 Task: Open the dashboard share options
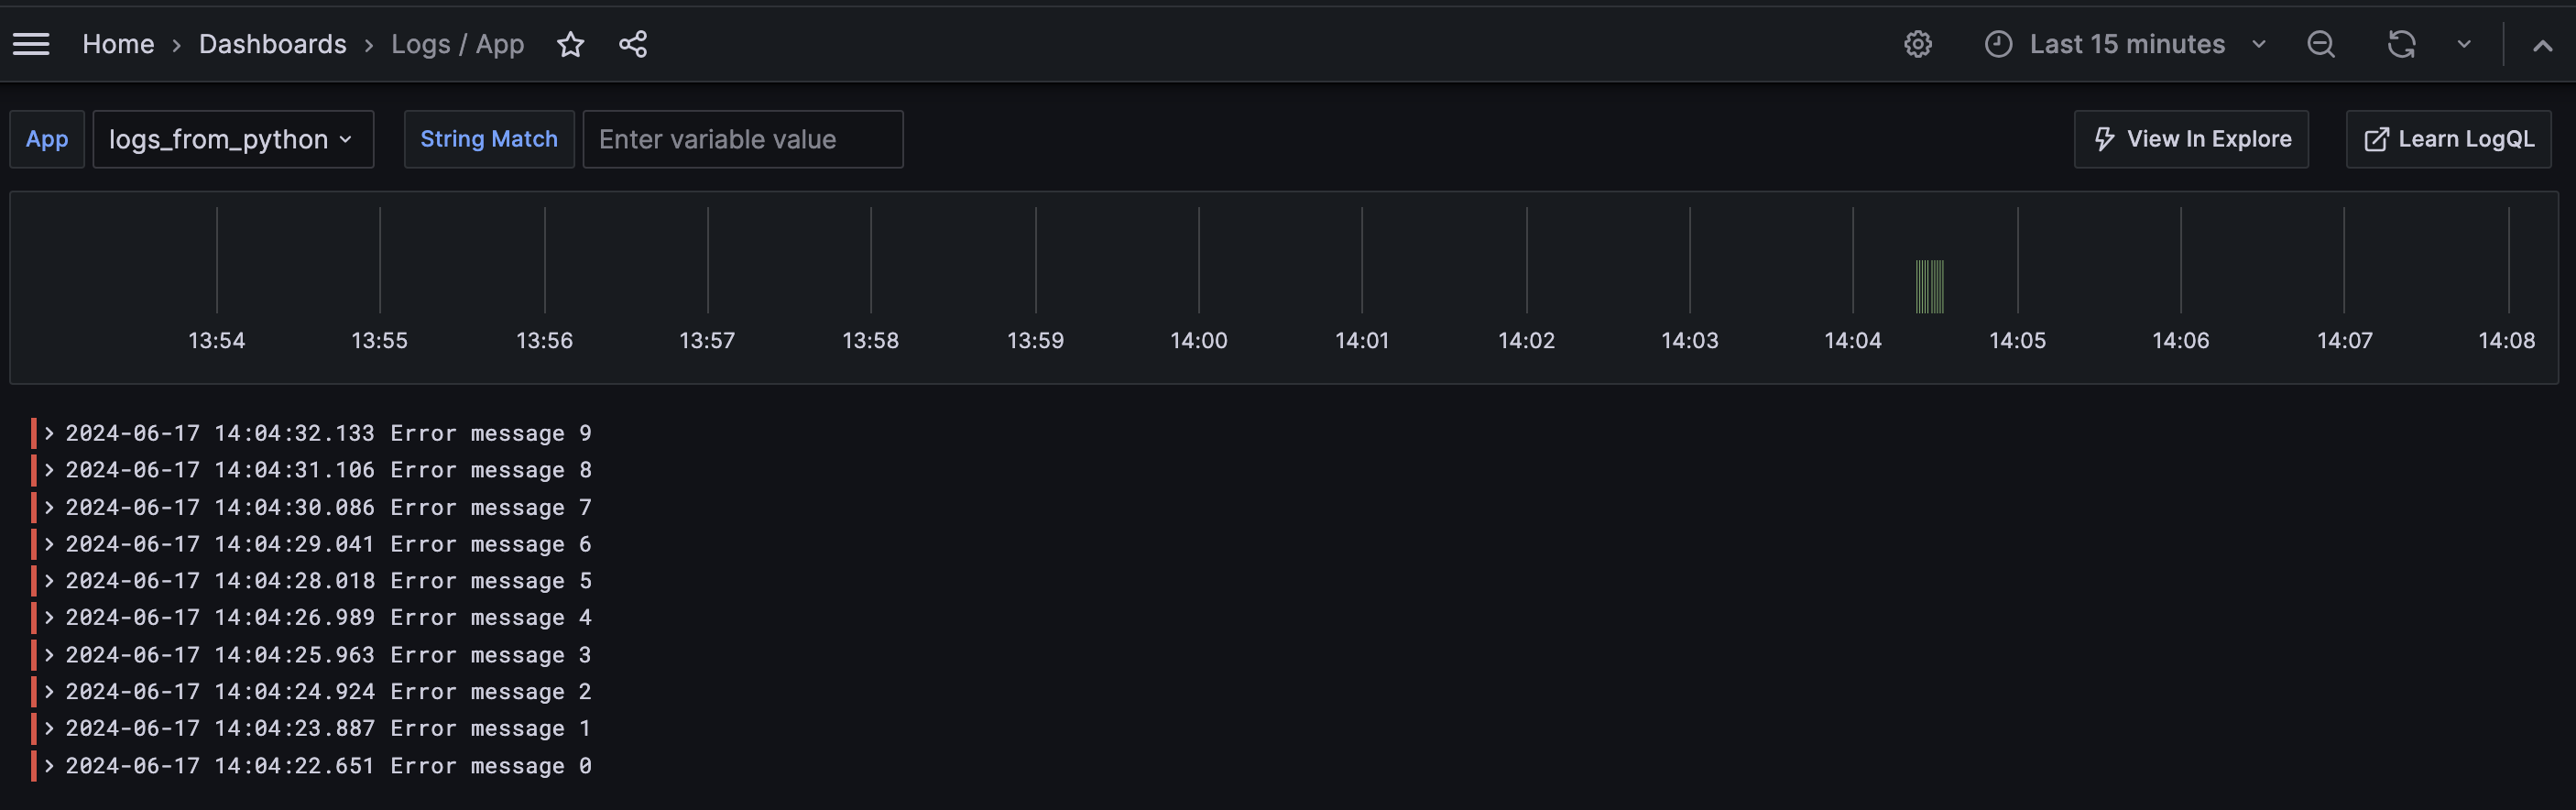pyautogui.click(x=632, y=44)
